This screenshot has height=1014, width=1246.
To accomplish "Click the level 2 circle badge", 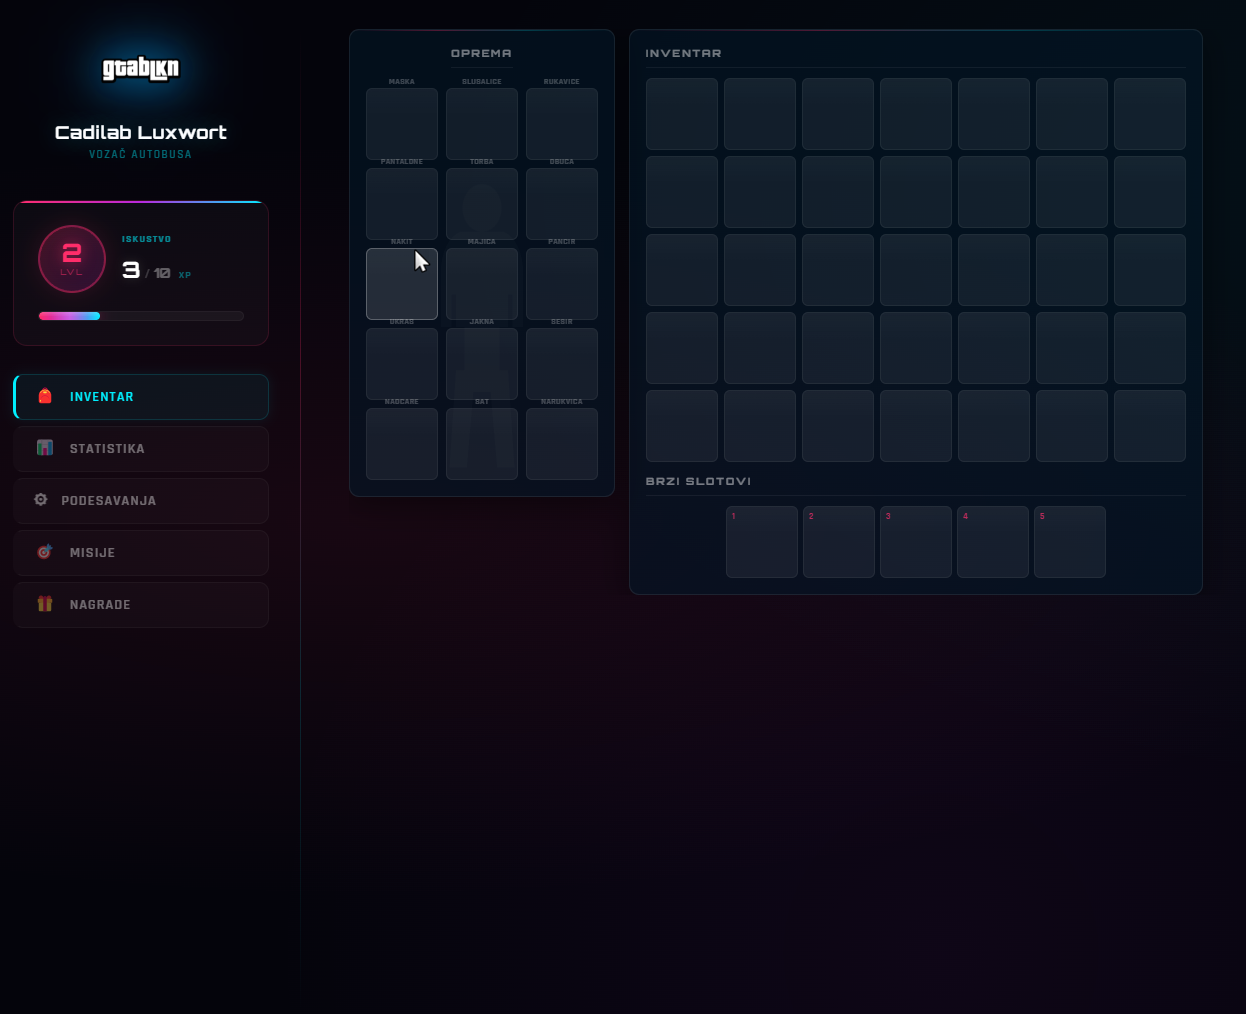I will 72,259.
